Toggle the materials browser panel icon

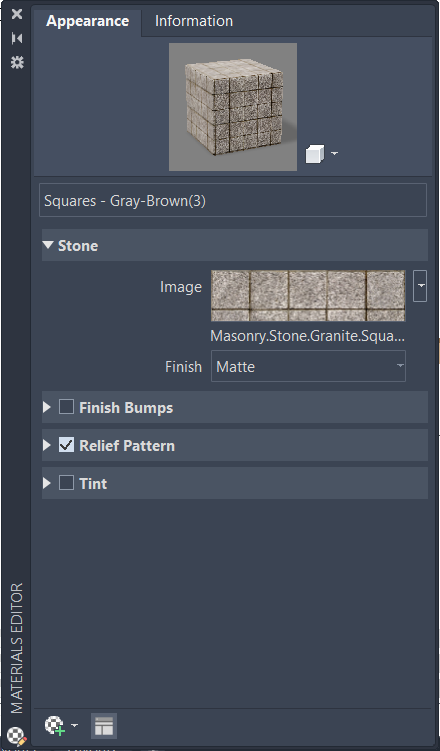[x=104, y=726]
